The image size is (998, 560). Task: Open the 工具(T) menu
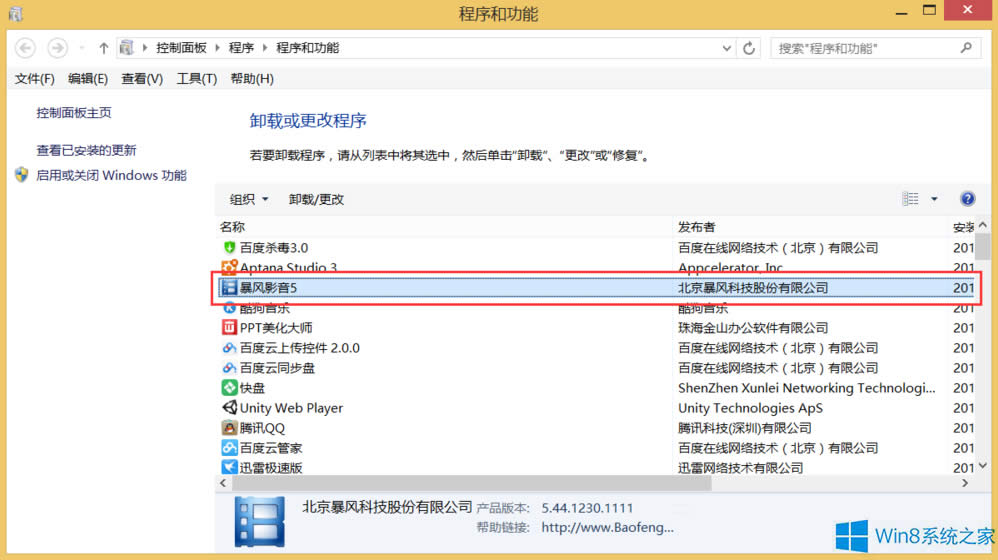click(x=197, y=79)
